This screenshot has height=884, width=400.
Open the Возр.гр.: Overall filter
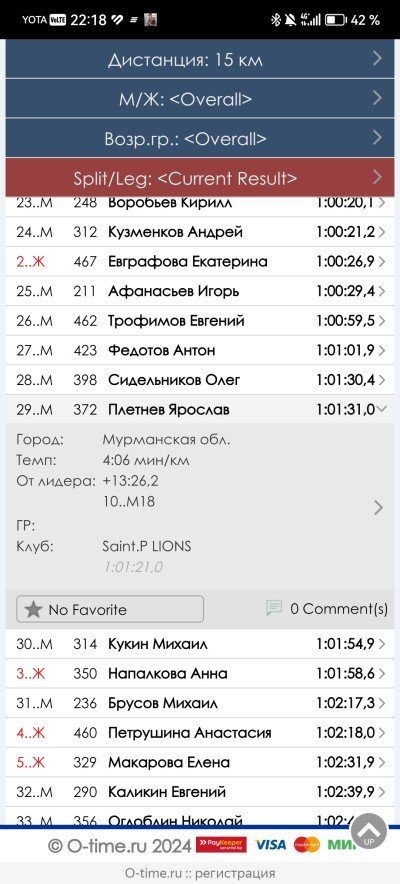click(x=200, y=138)
